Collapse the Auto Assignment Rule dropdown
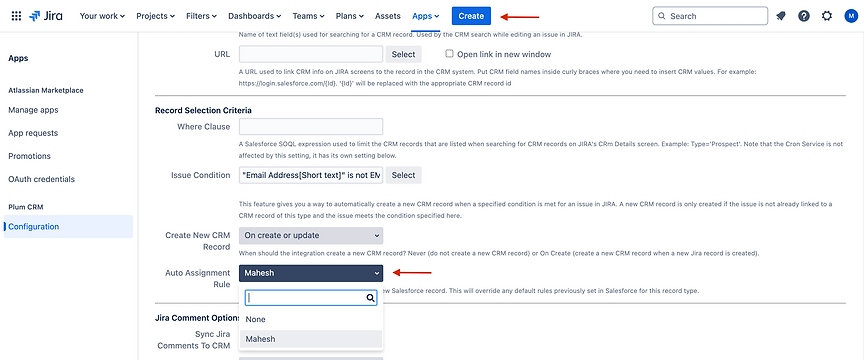 click(x=311, y=273)
